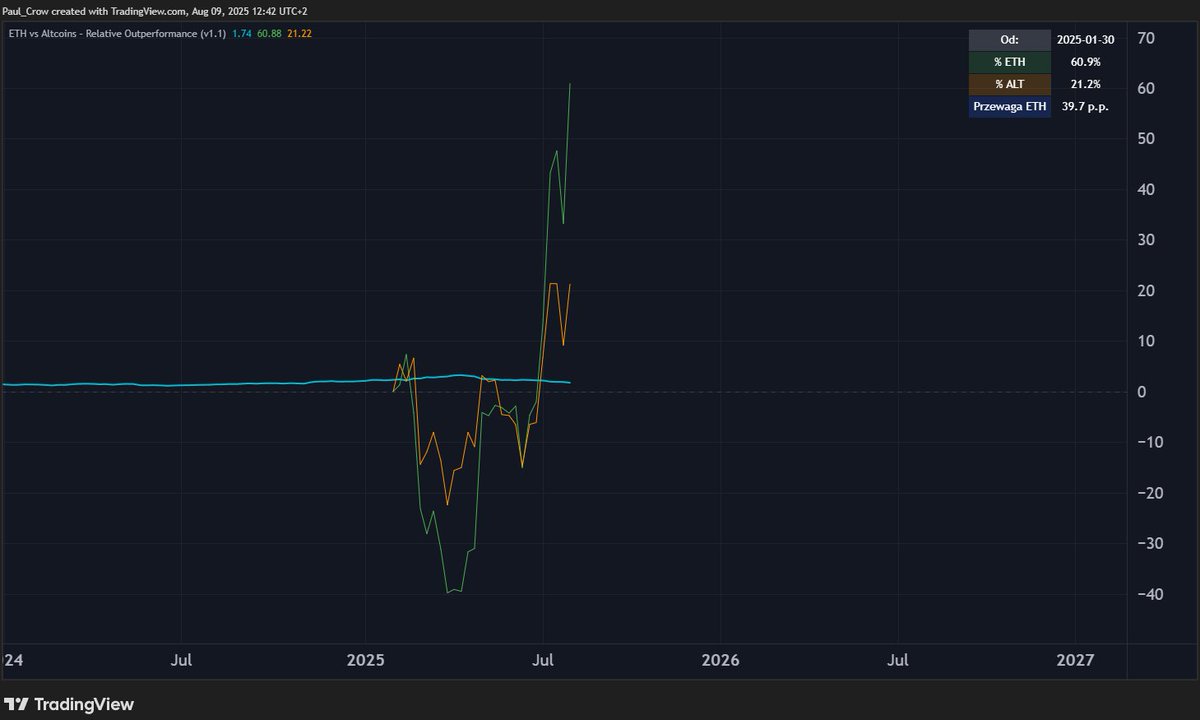Click the right end of the blue line
This screenshot has height=720, width=1200.
click(x=570, y=383)
